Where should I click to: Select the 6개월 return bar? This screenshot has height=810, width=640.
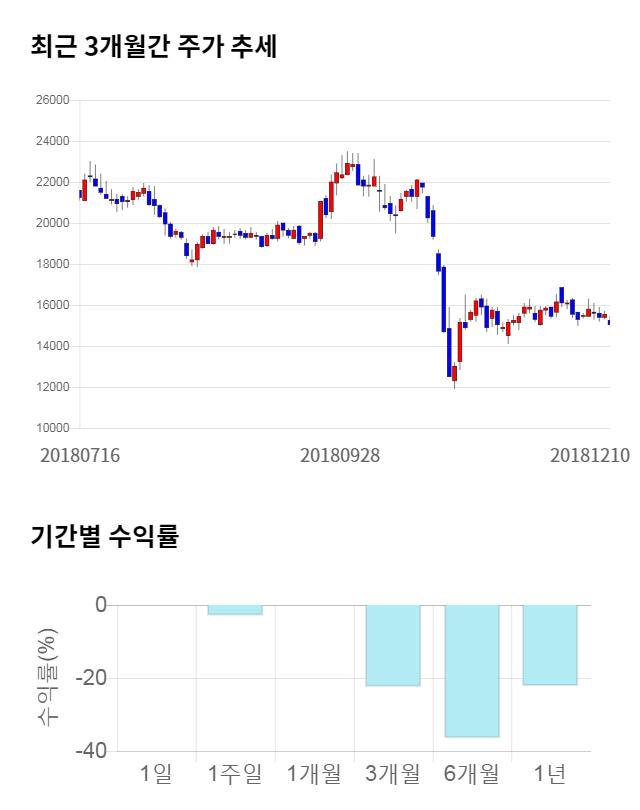pyautogui.click(x=471, y=670)
